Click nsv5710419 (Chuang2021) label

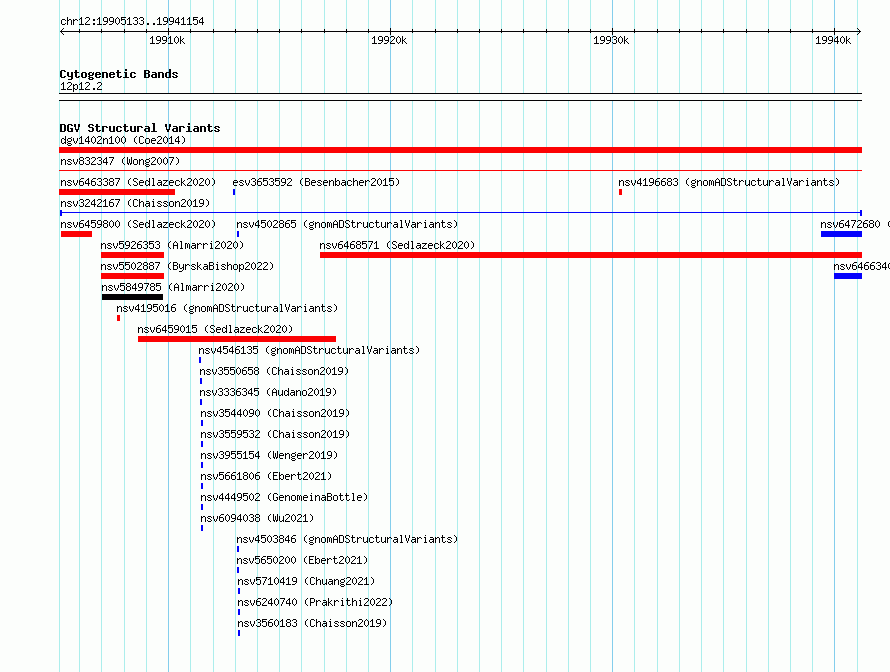(306, 581)
